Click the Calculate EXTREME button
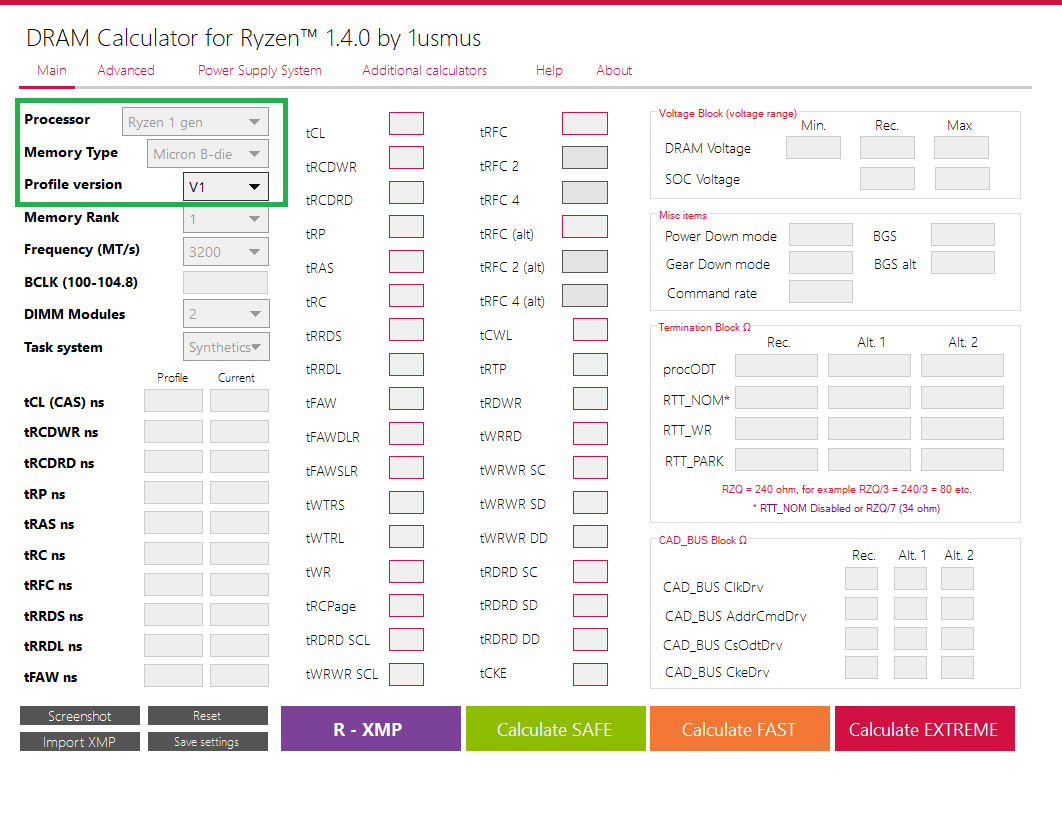The image size is (1062, 825). (925, 729)
